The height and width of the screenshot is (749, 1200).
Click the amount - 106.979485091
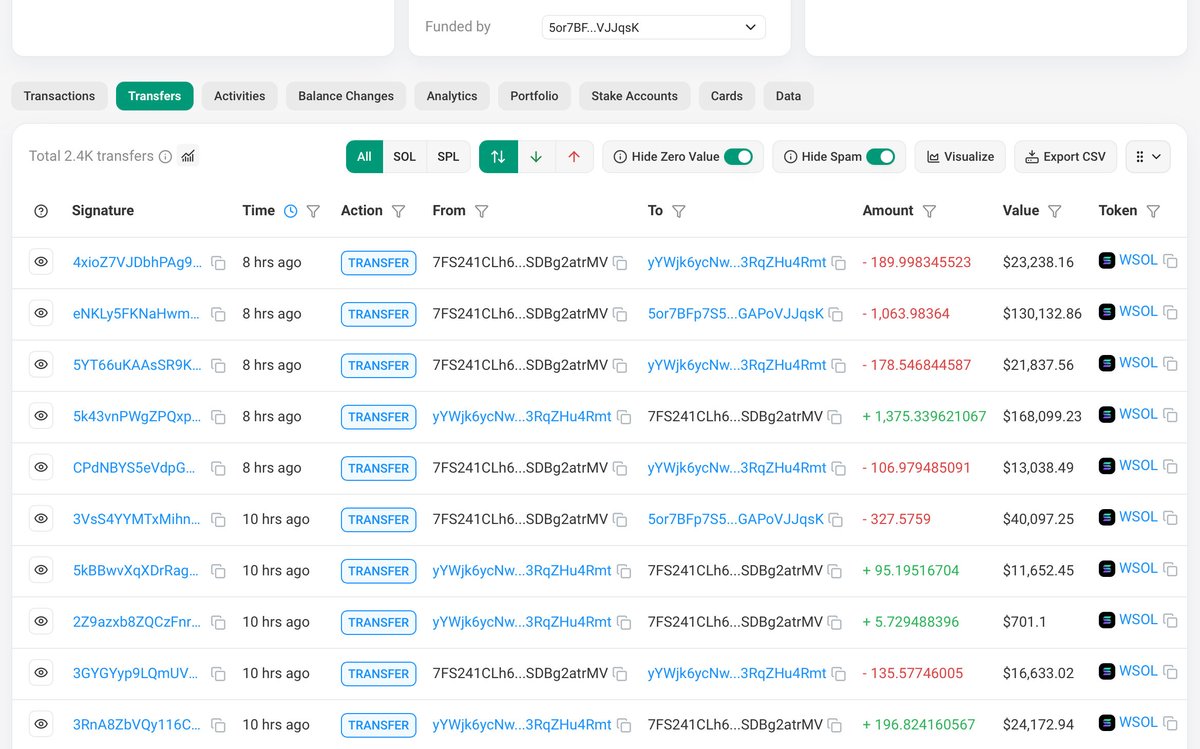click(917, 467)
